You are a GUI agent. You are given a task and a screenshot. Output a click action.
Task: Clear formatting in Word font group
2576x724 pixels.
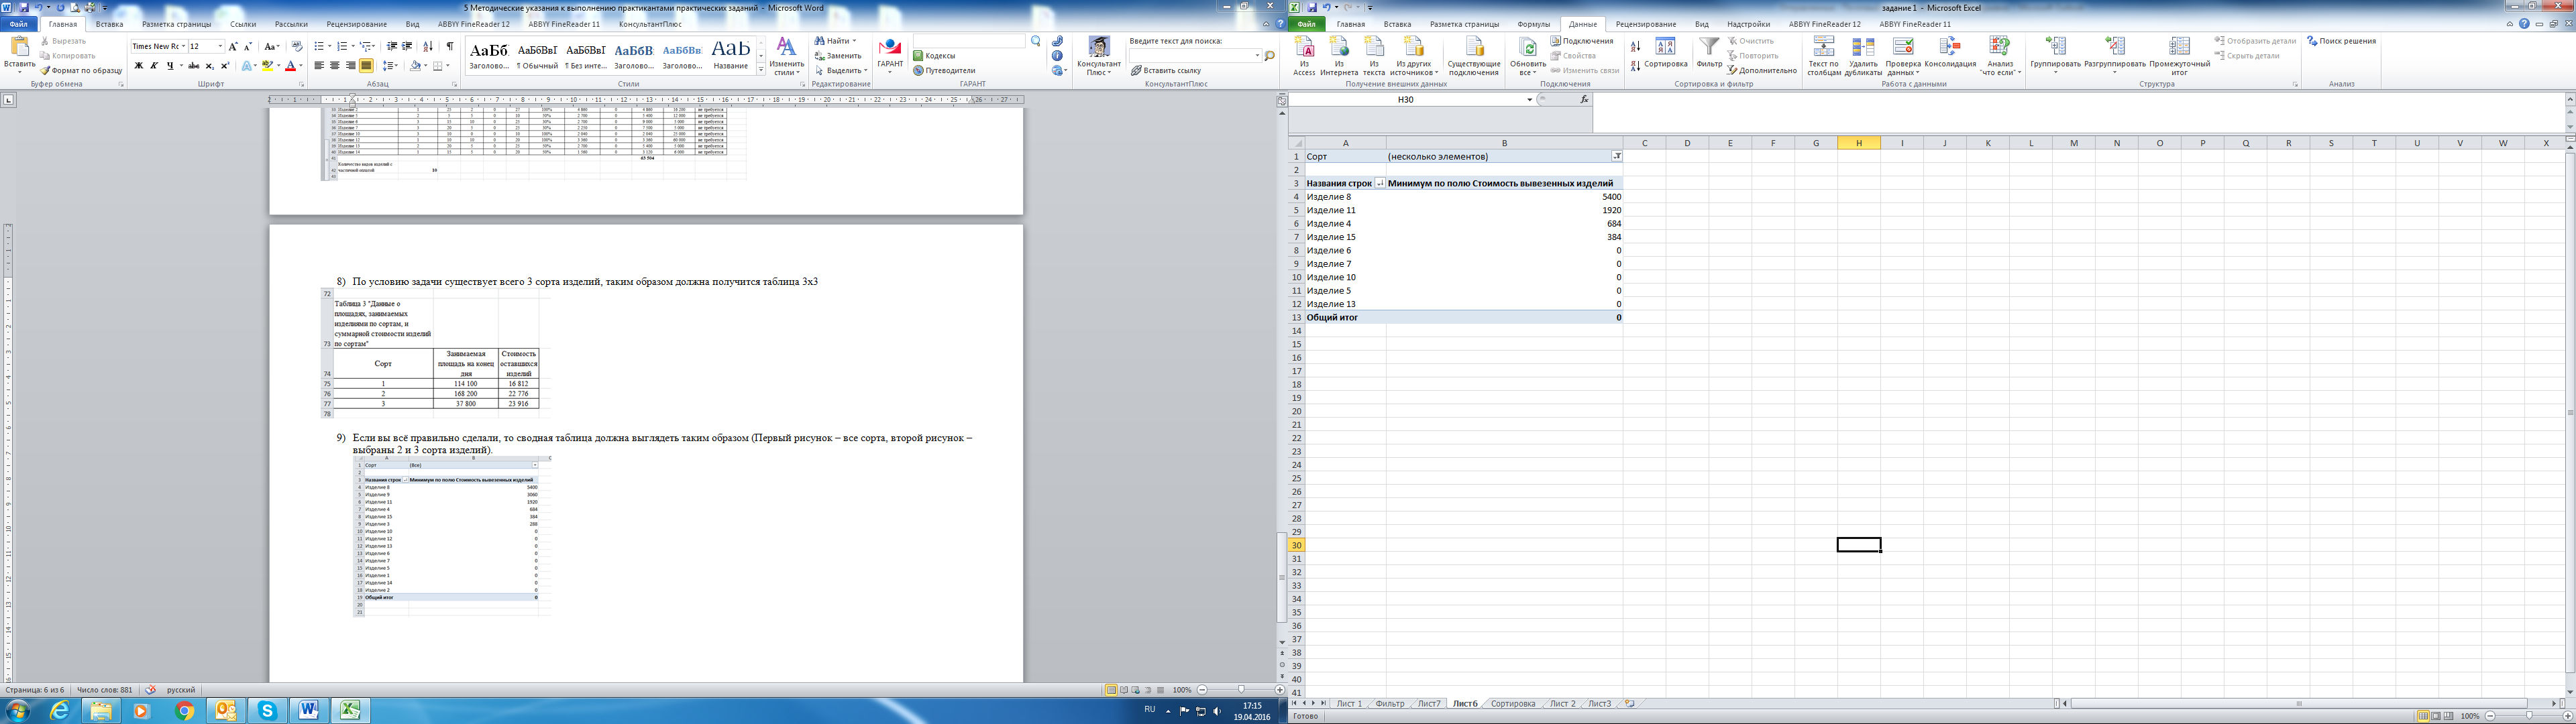point(297,47)
